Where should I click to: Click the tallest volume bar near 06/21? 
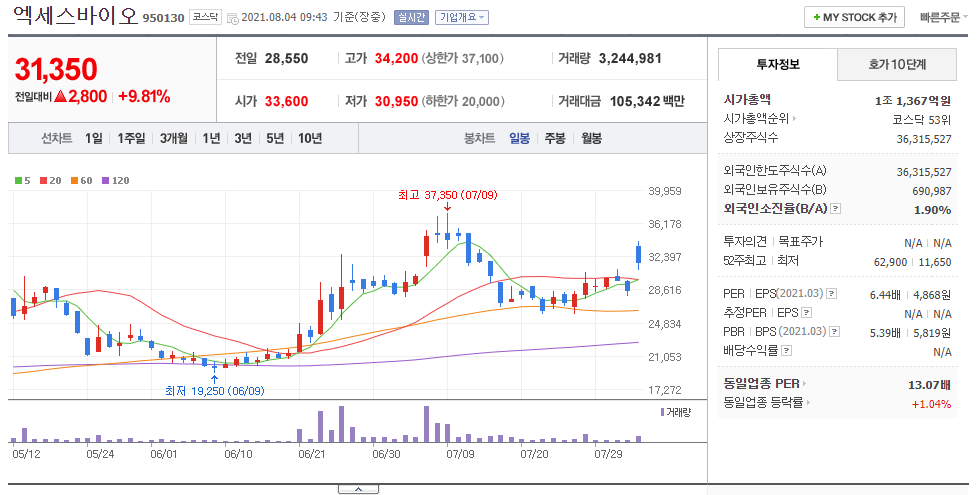pos(341,424)
